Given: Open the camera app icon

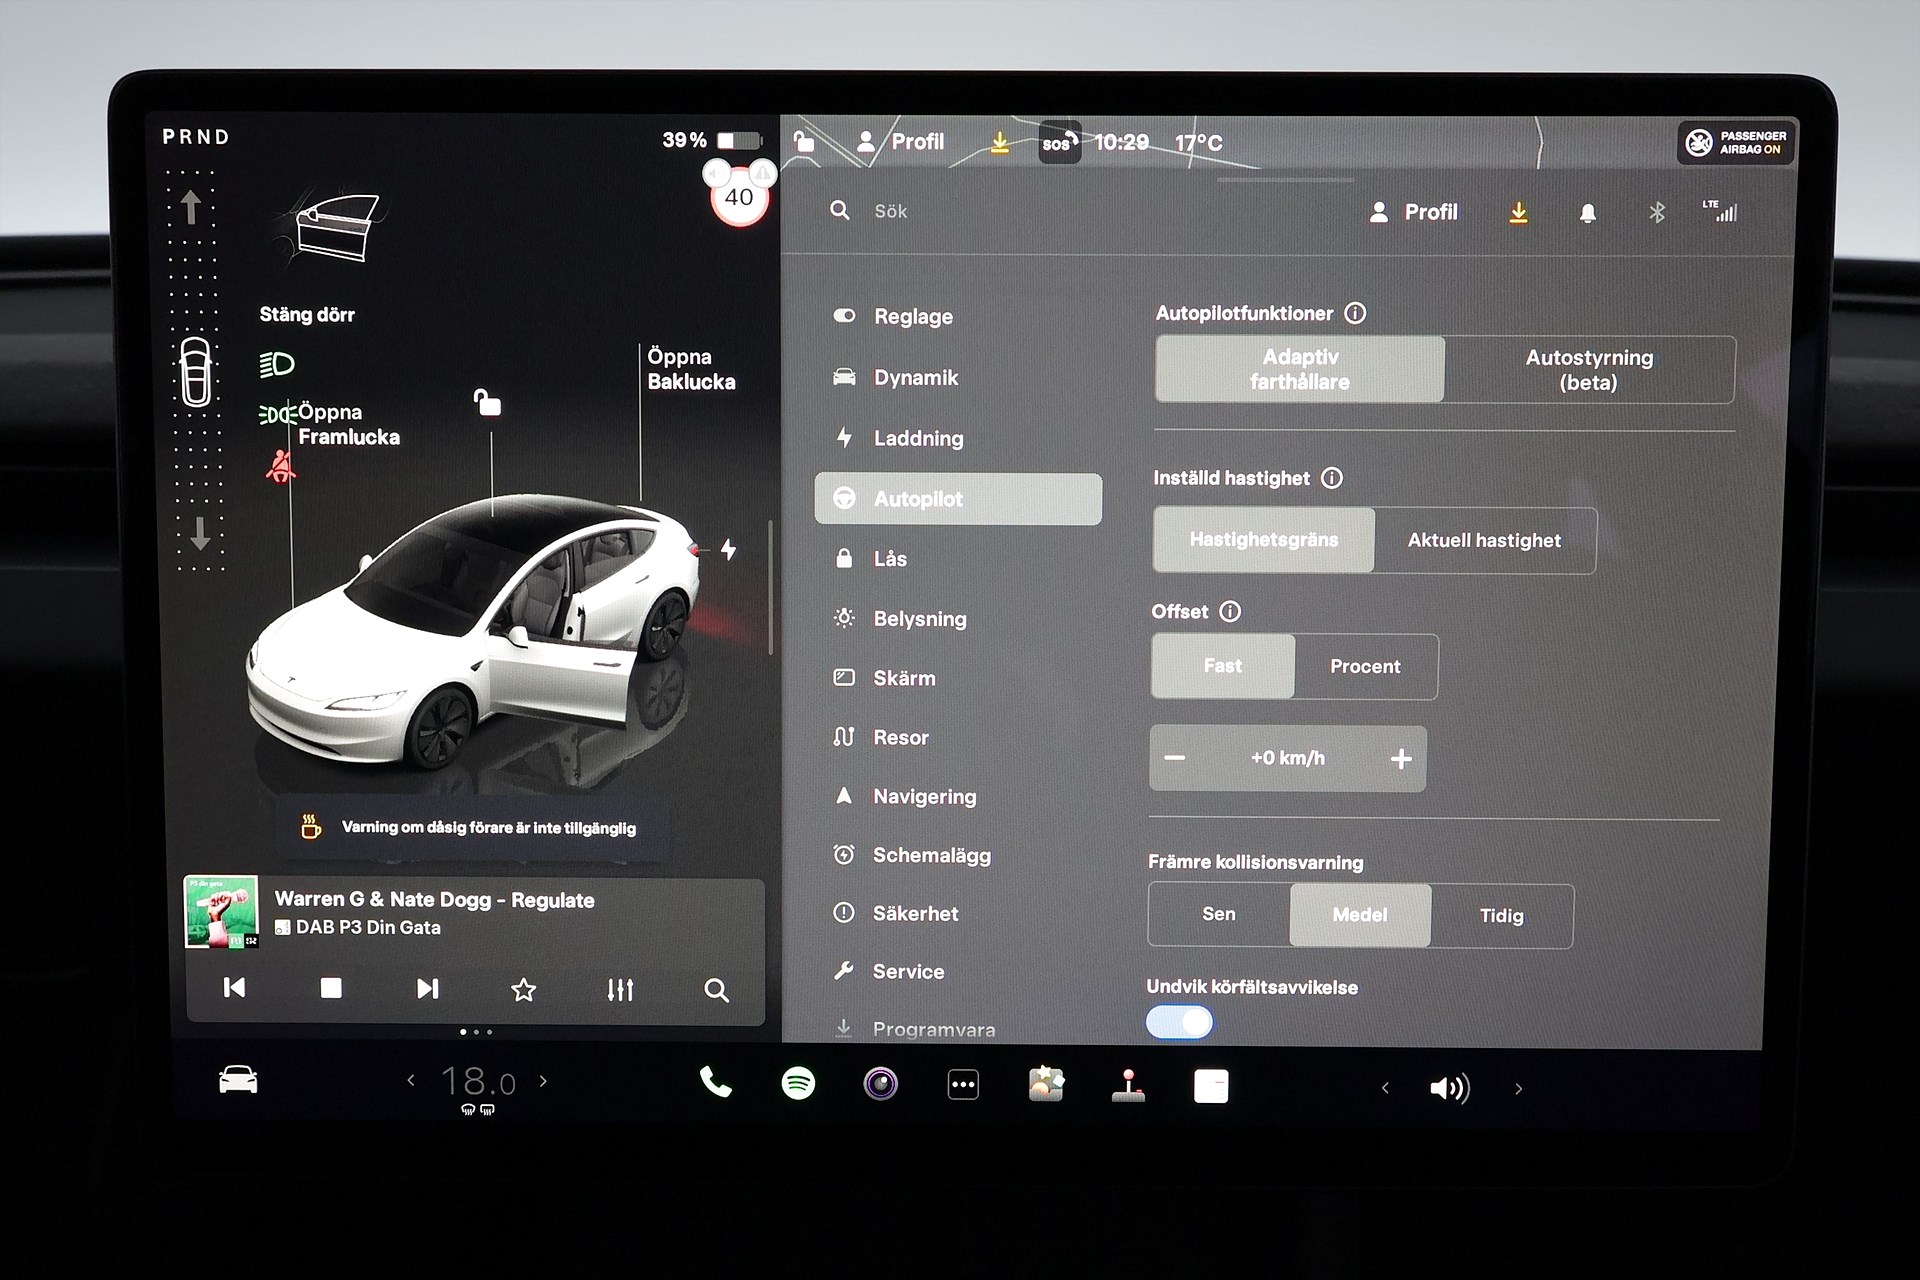Looking at the screenshot, I should pos(880,1084).
